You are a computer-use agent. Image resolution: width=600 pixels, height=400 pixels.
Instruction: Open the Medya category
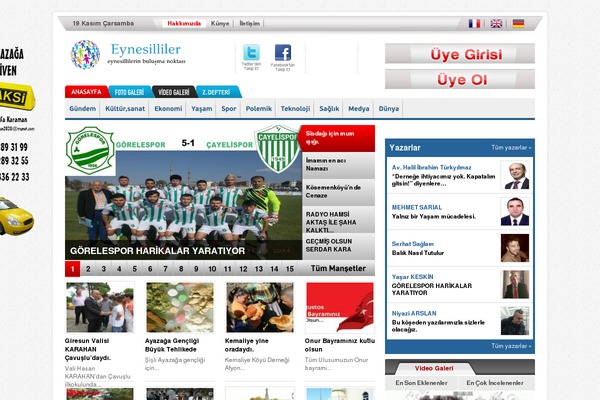point(359,108)
